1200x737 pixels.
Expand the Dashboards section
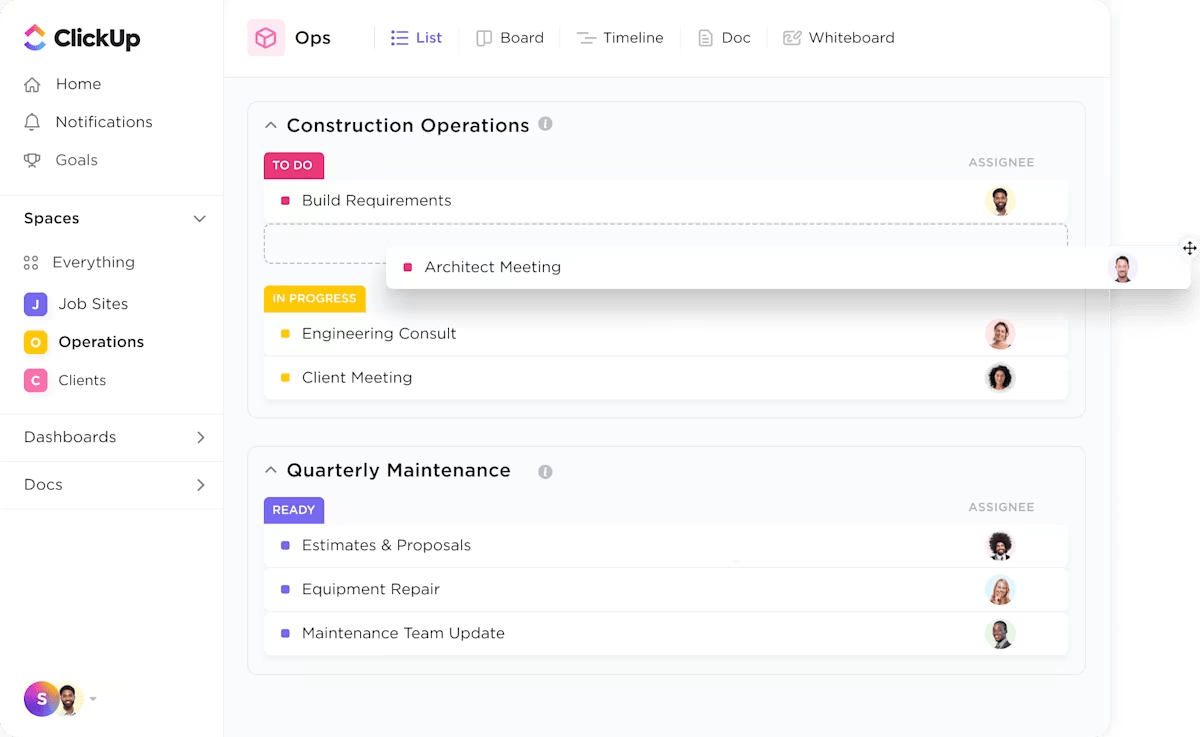point(199,437)
